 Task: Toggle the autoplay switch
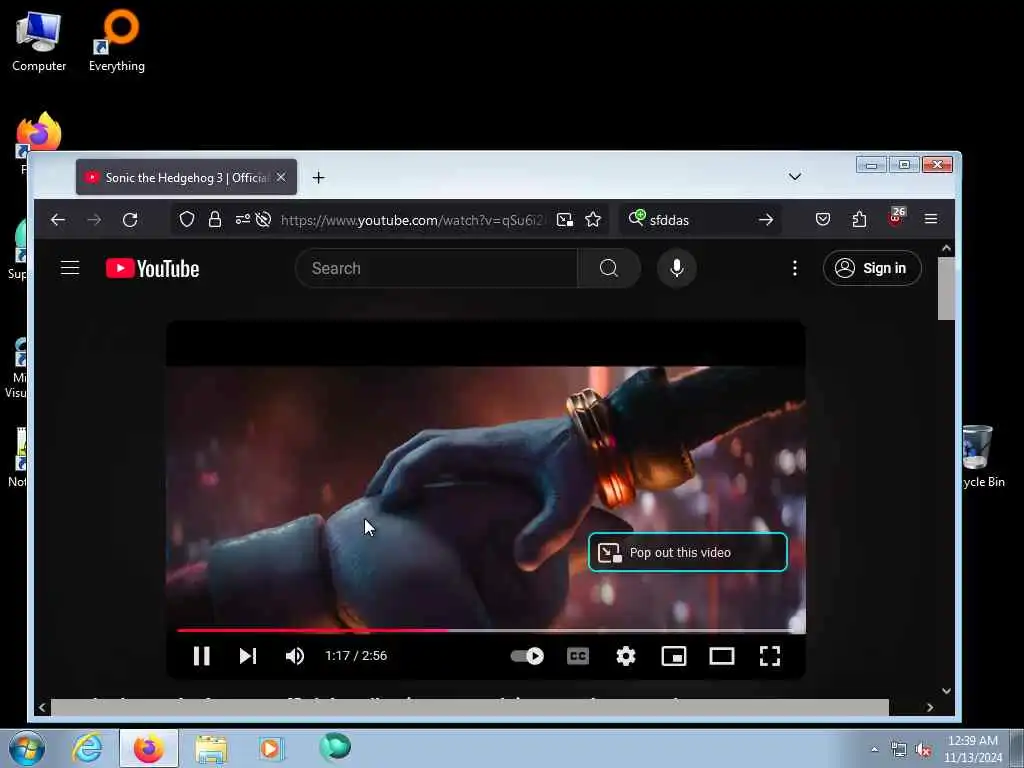tap(528, 656)
